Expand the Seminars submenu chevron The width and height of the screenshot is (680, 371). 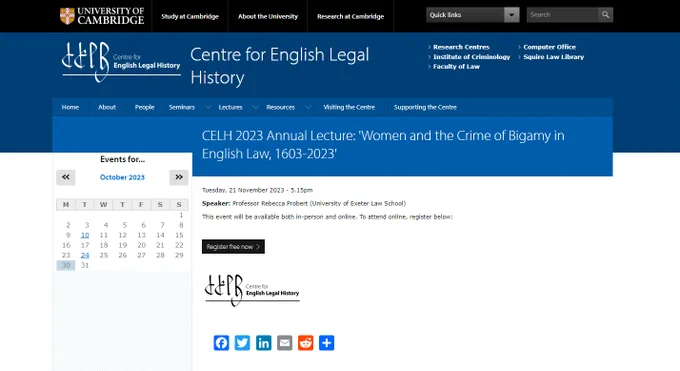pos(208,107)
